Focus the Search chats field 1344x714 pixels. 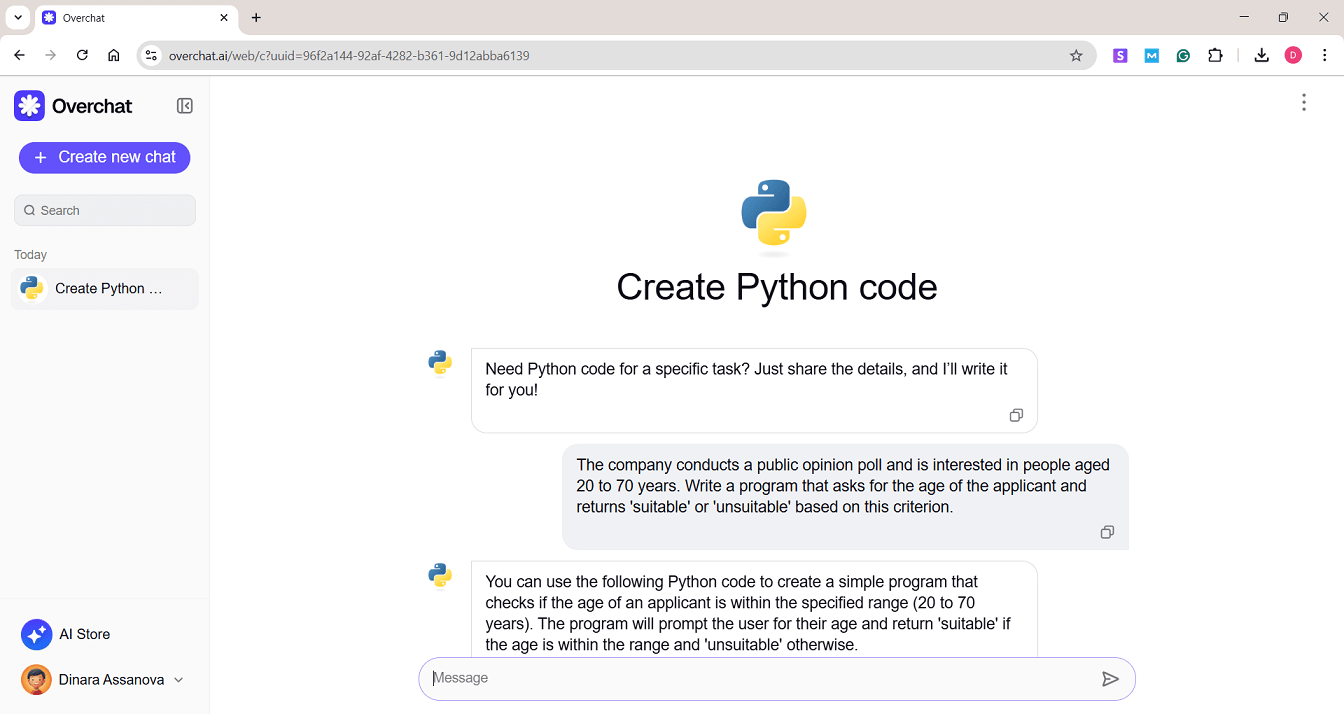(105, 210)
